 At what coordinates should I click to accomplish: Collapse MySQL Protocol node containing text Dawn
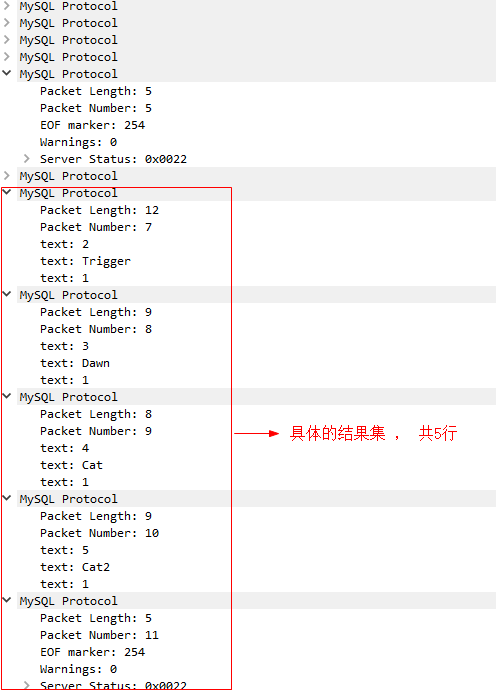pyautogui.click(x=7, y=294)
